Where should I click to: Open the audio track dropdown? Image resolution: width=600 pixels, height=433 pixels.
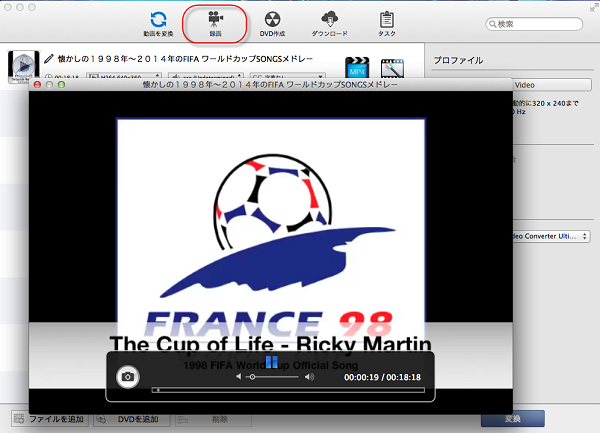206,76
